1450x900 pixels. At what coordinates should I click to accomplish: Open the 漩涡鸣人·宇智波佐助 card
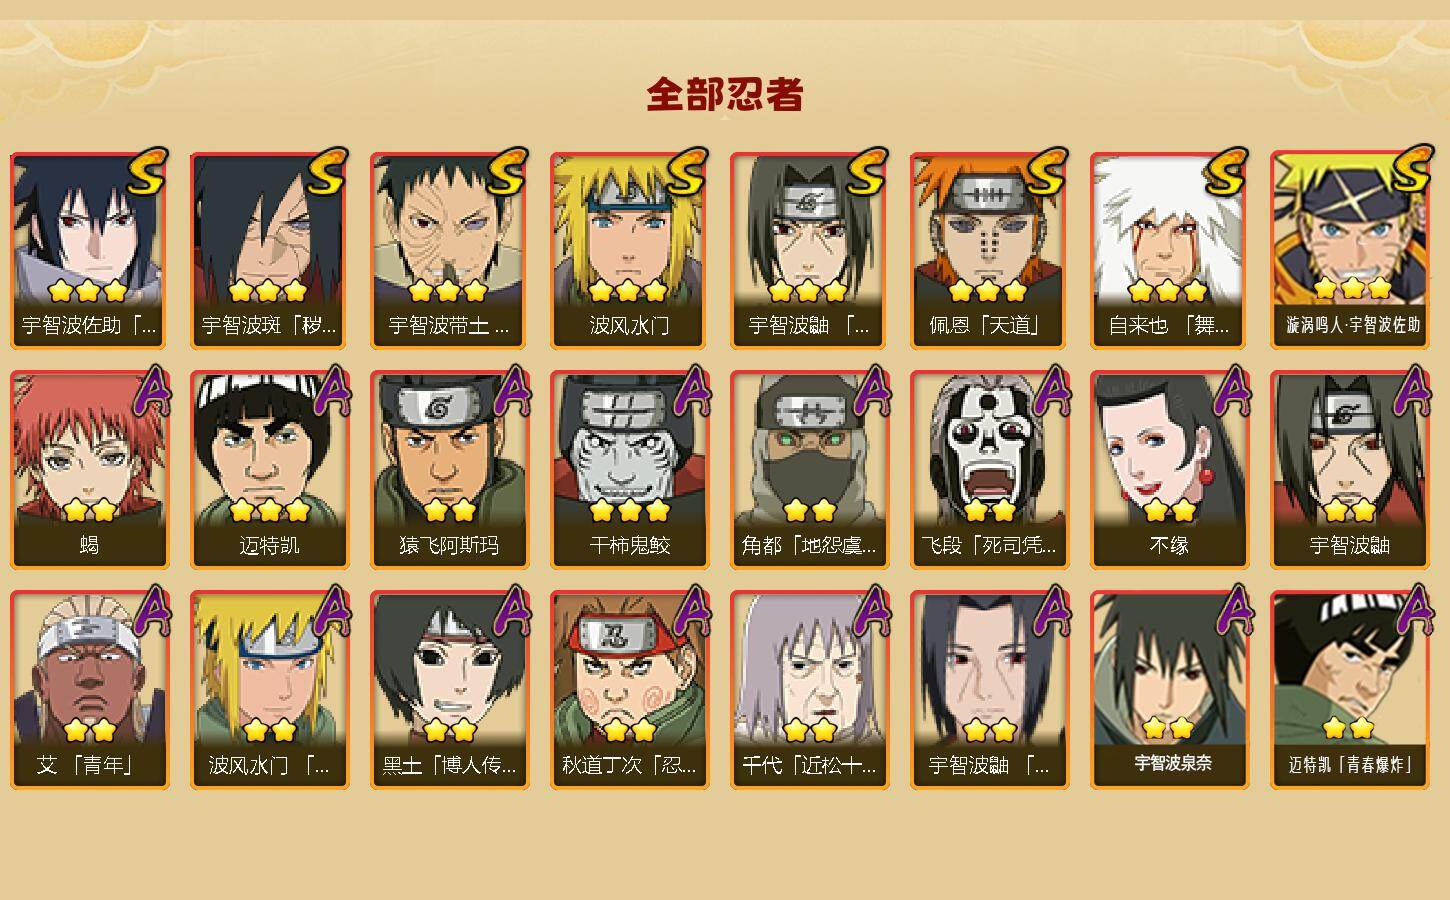pos(1349,250)
